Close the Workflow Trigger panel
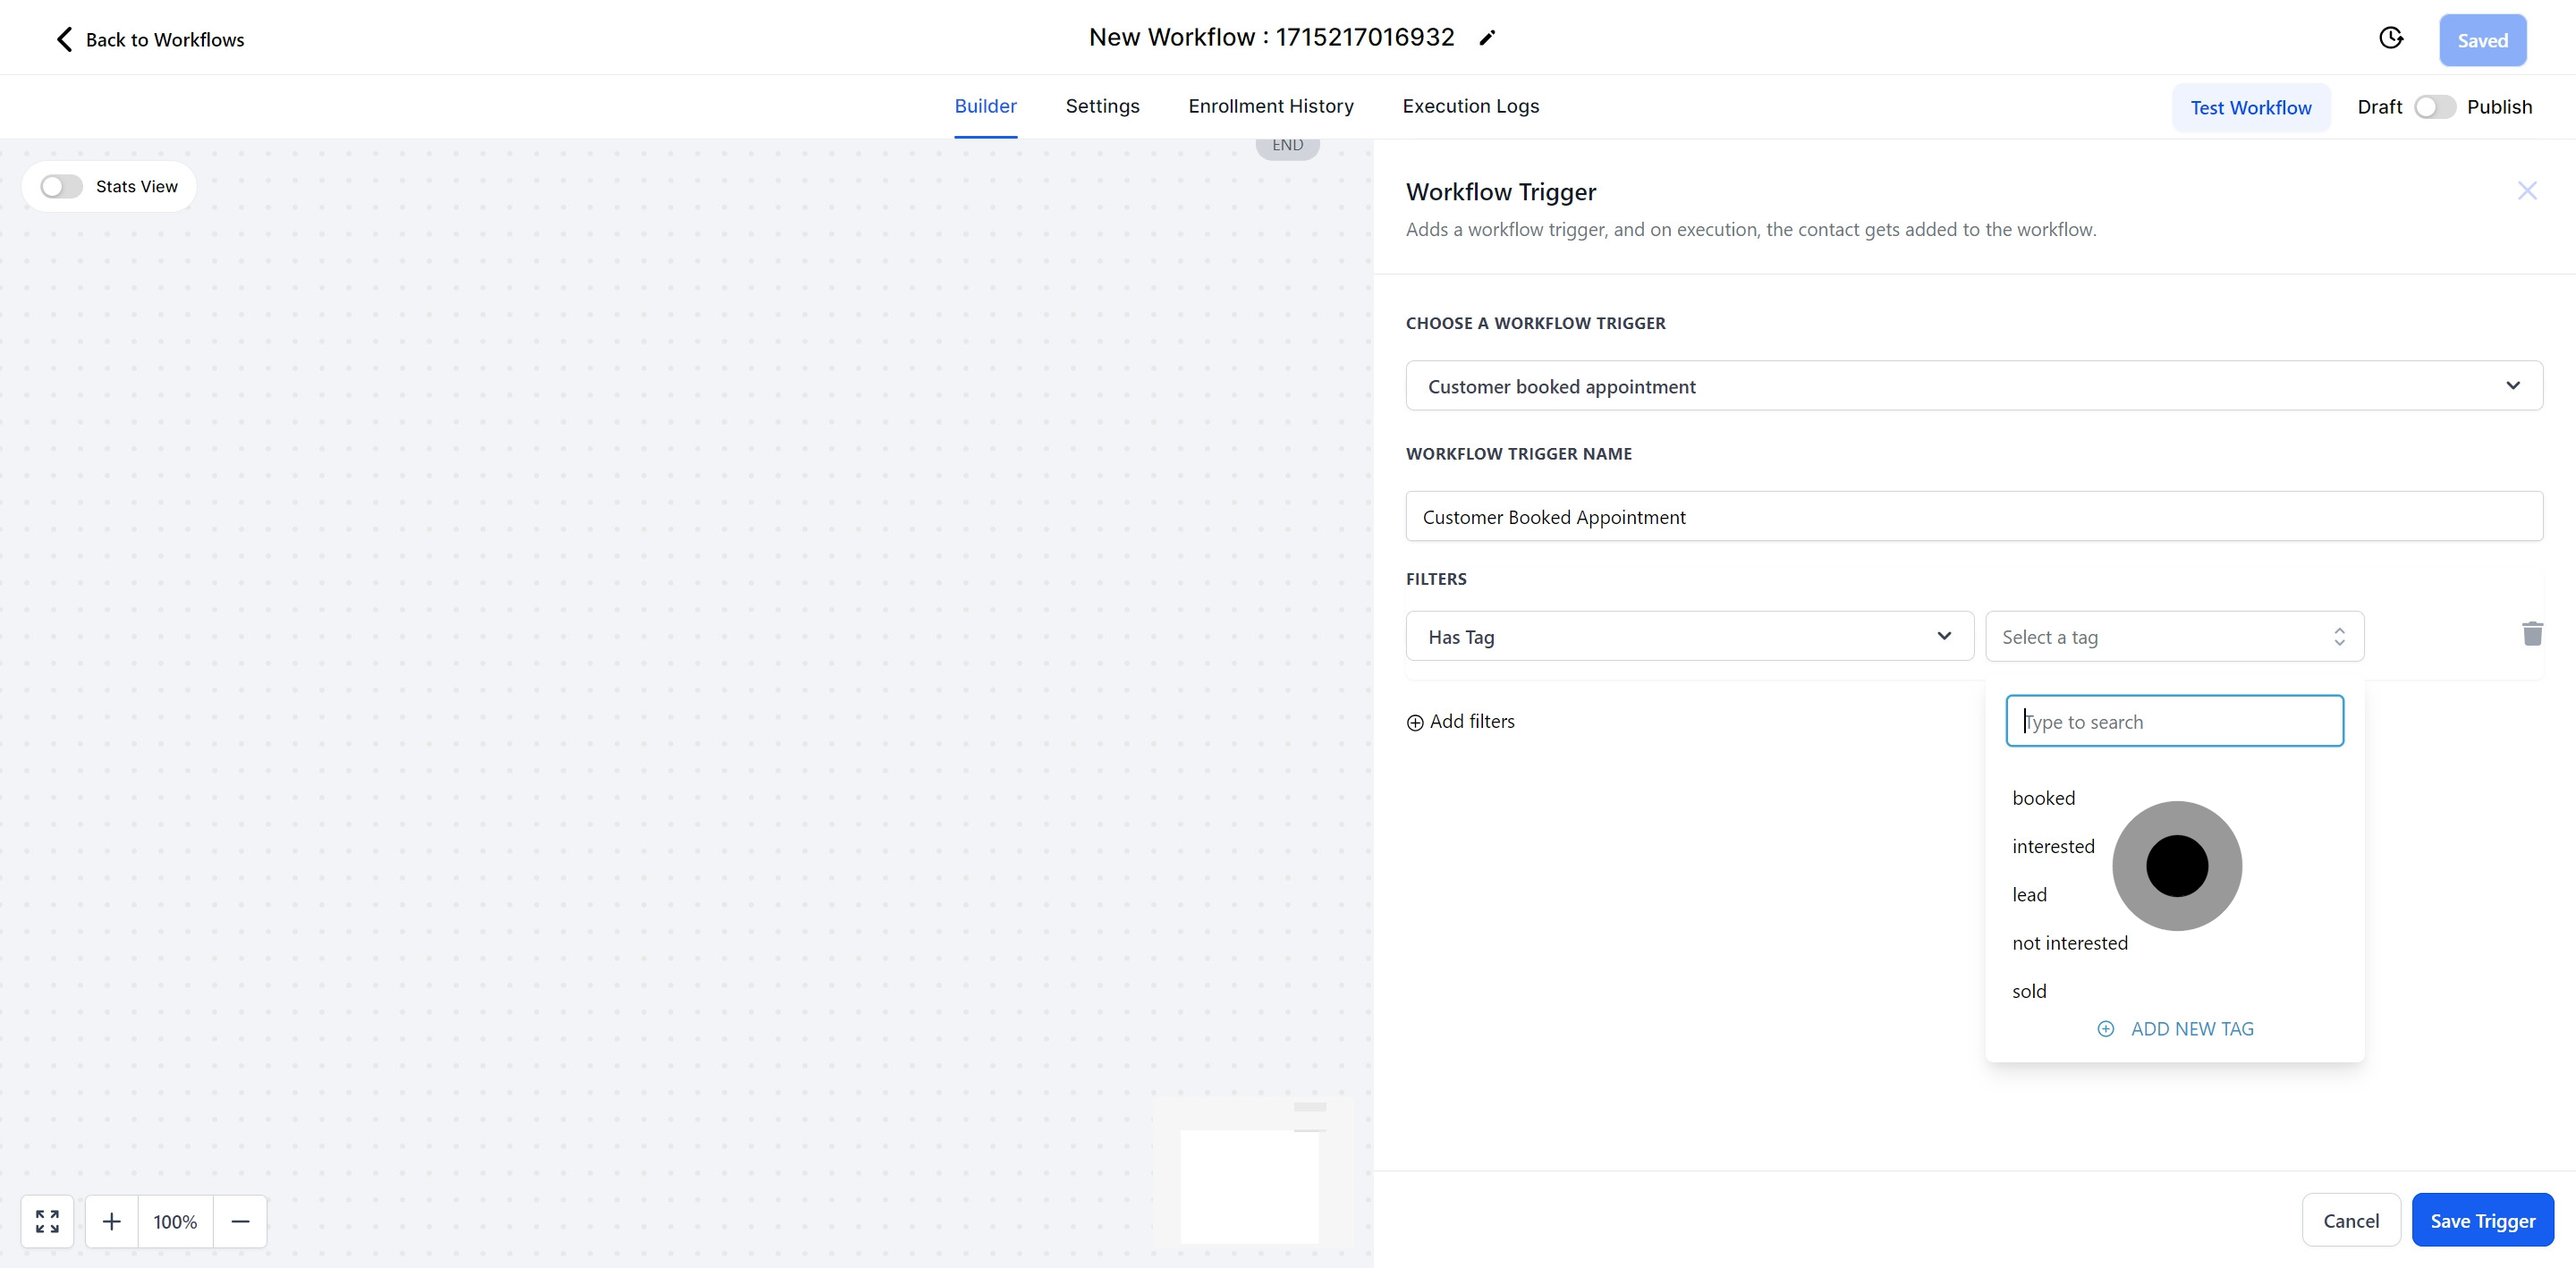 [x=2526, y=191]
